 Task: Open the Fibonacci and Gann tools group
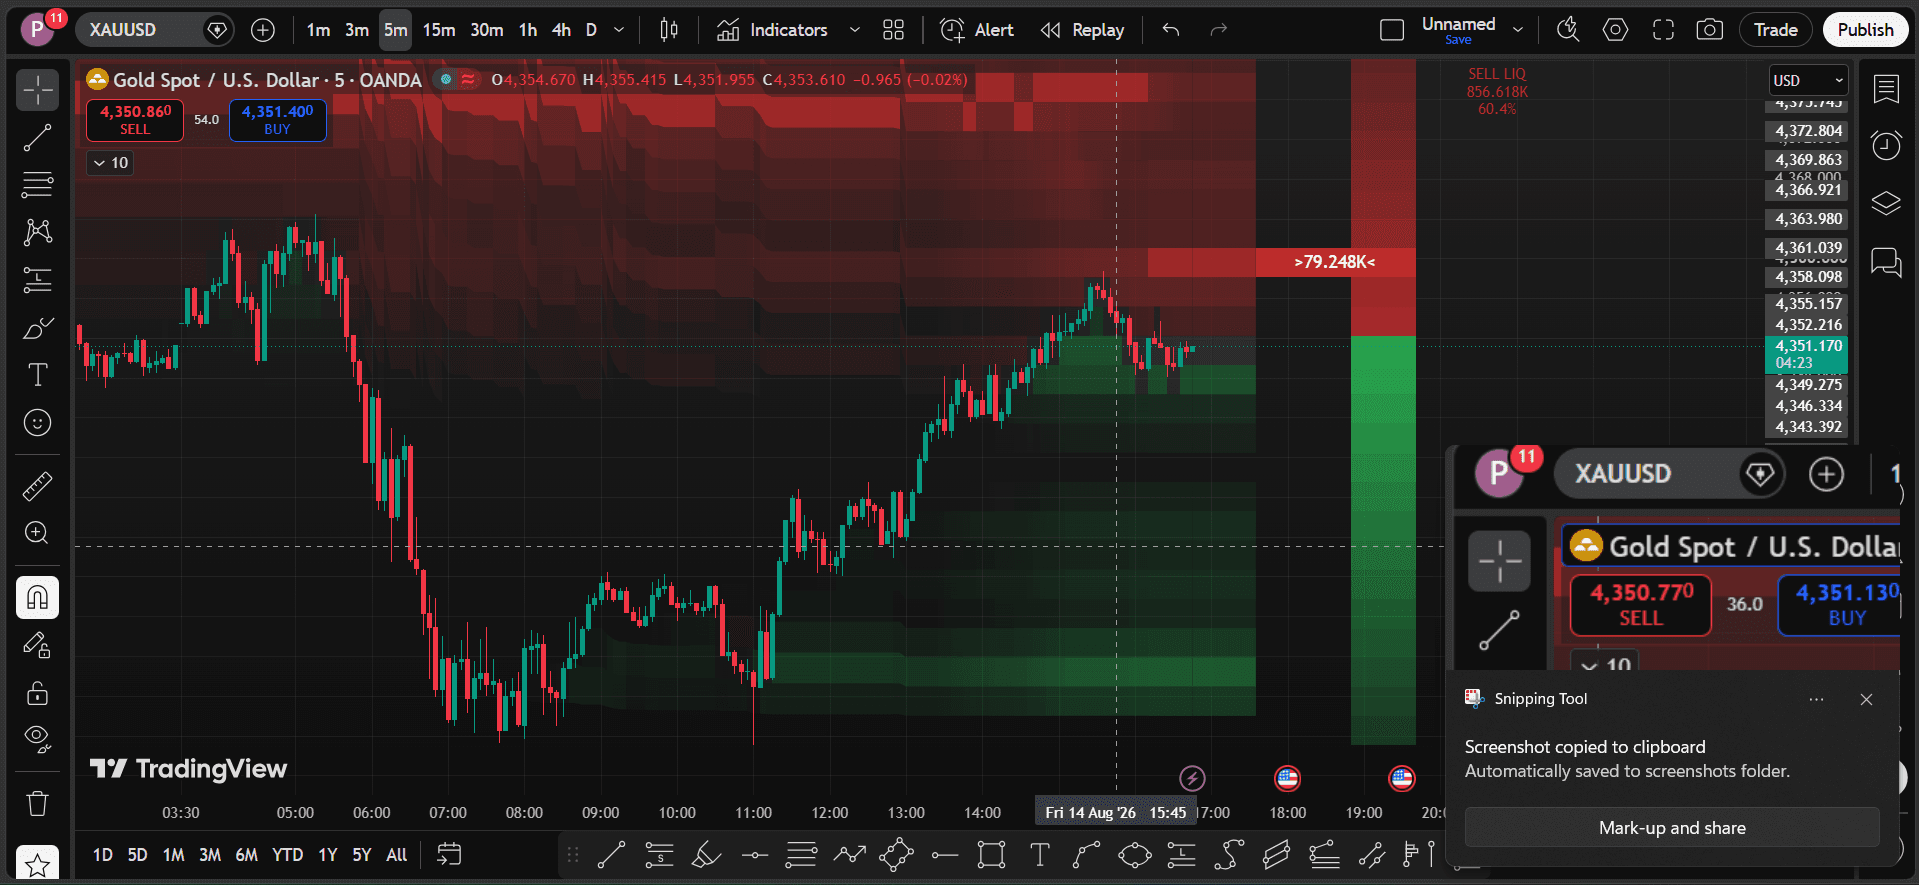[38, 185]
